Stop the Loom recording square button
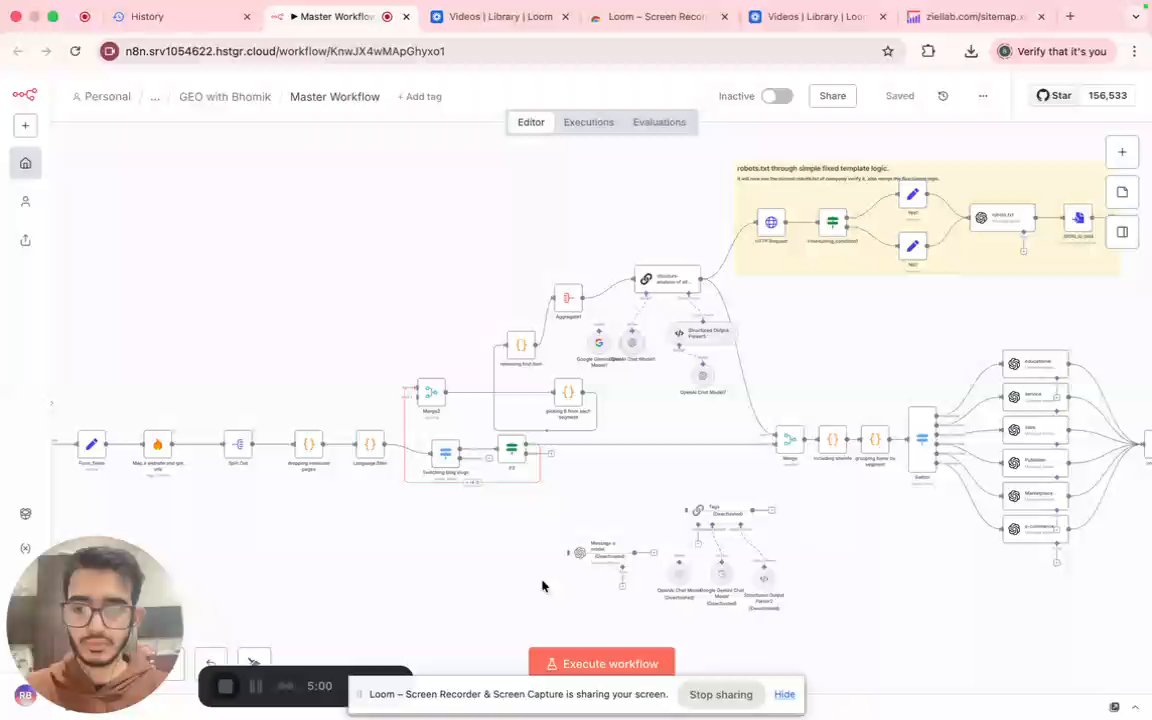This screenshot has height=720, width=1152. pyautogui.click(x=226, y=686)
